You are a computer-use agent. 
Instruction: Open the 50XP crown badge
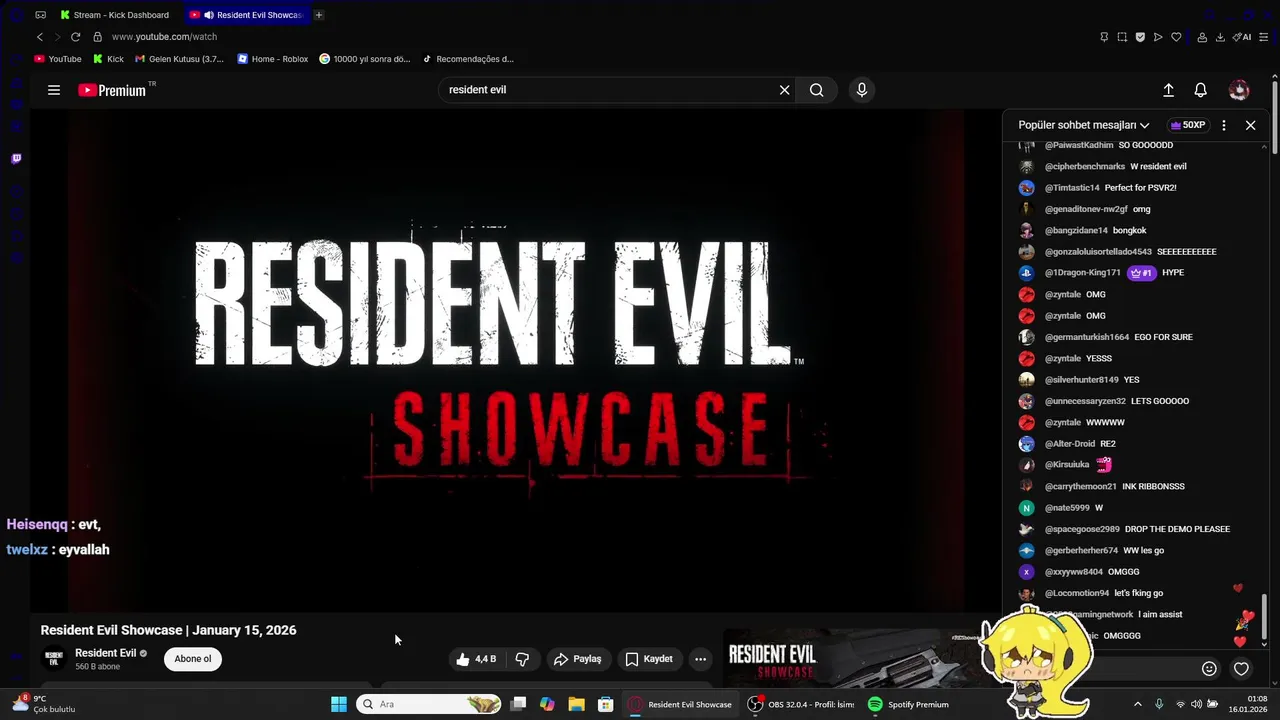pyautogui.click(x=1188, y=125)
